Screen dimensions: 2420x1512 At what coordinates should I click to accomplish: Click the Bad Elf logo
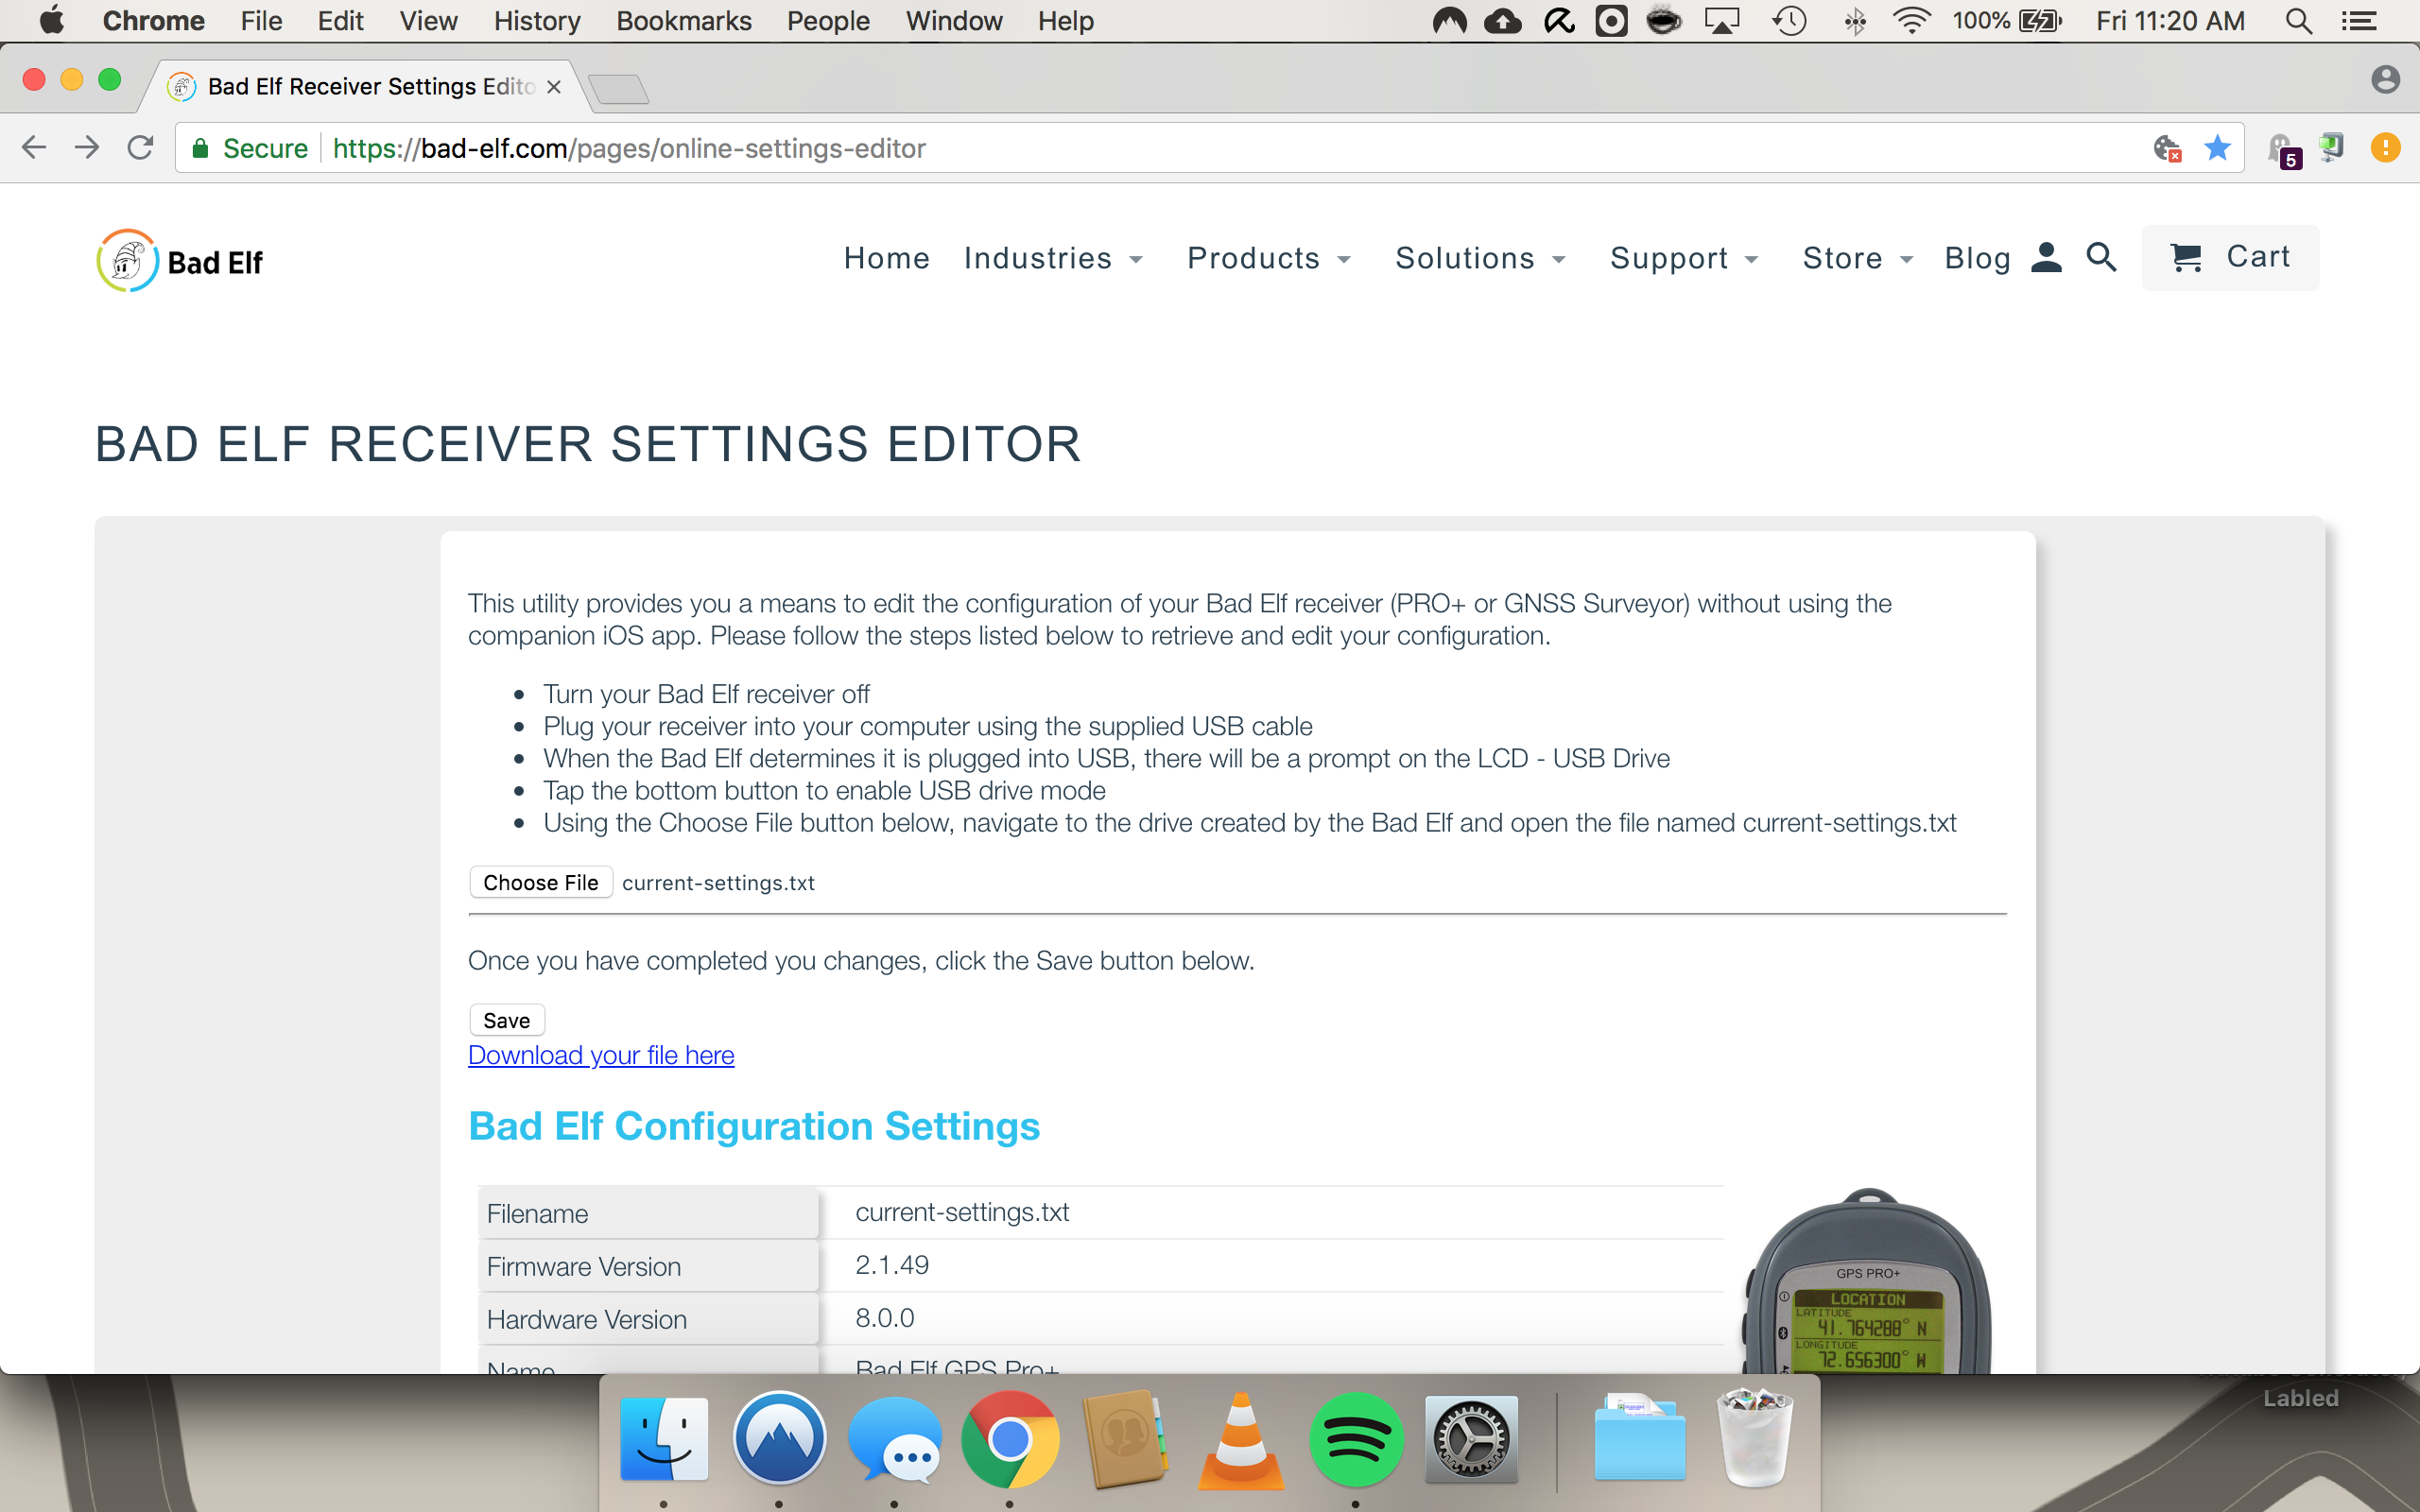(180, 261)
